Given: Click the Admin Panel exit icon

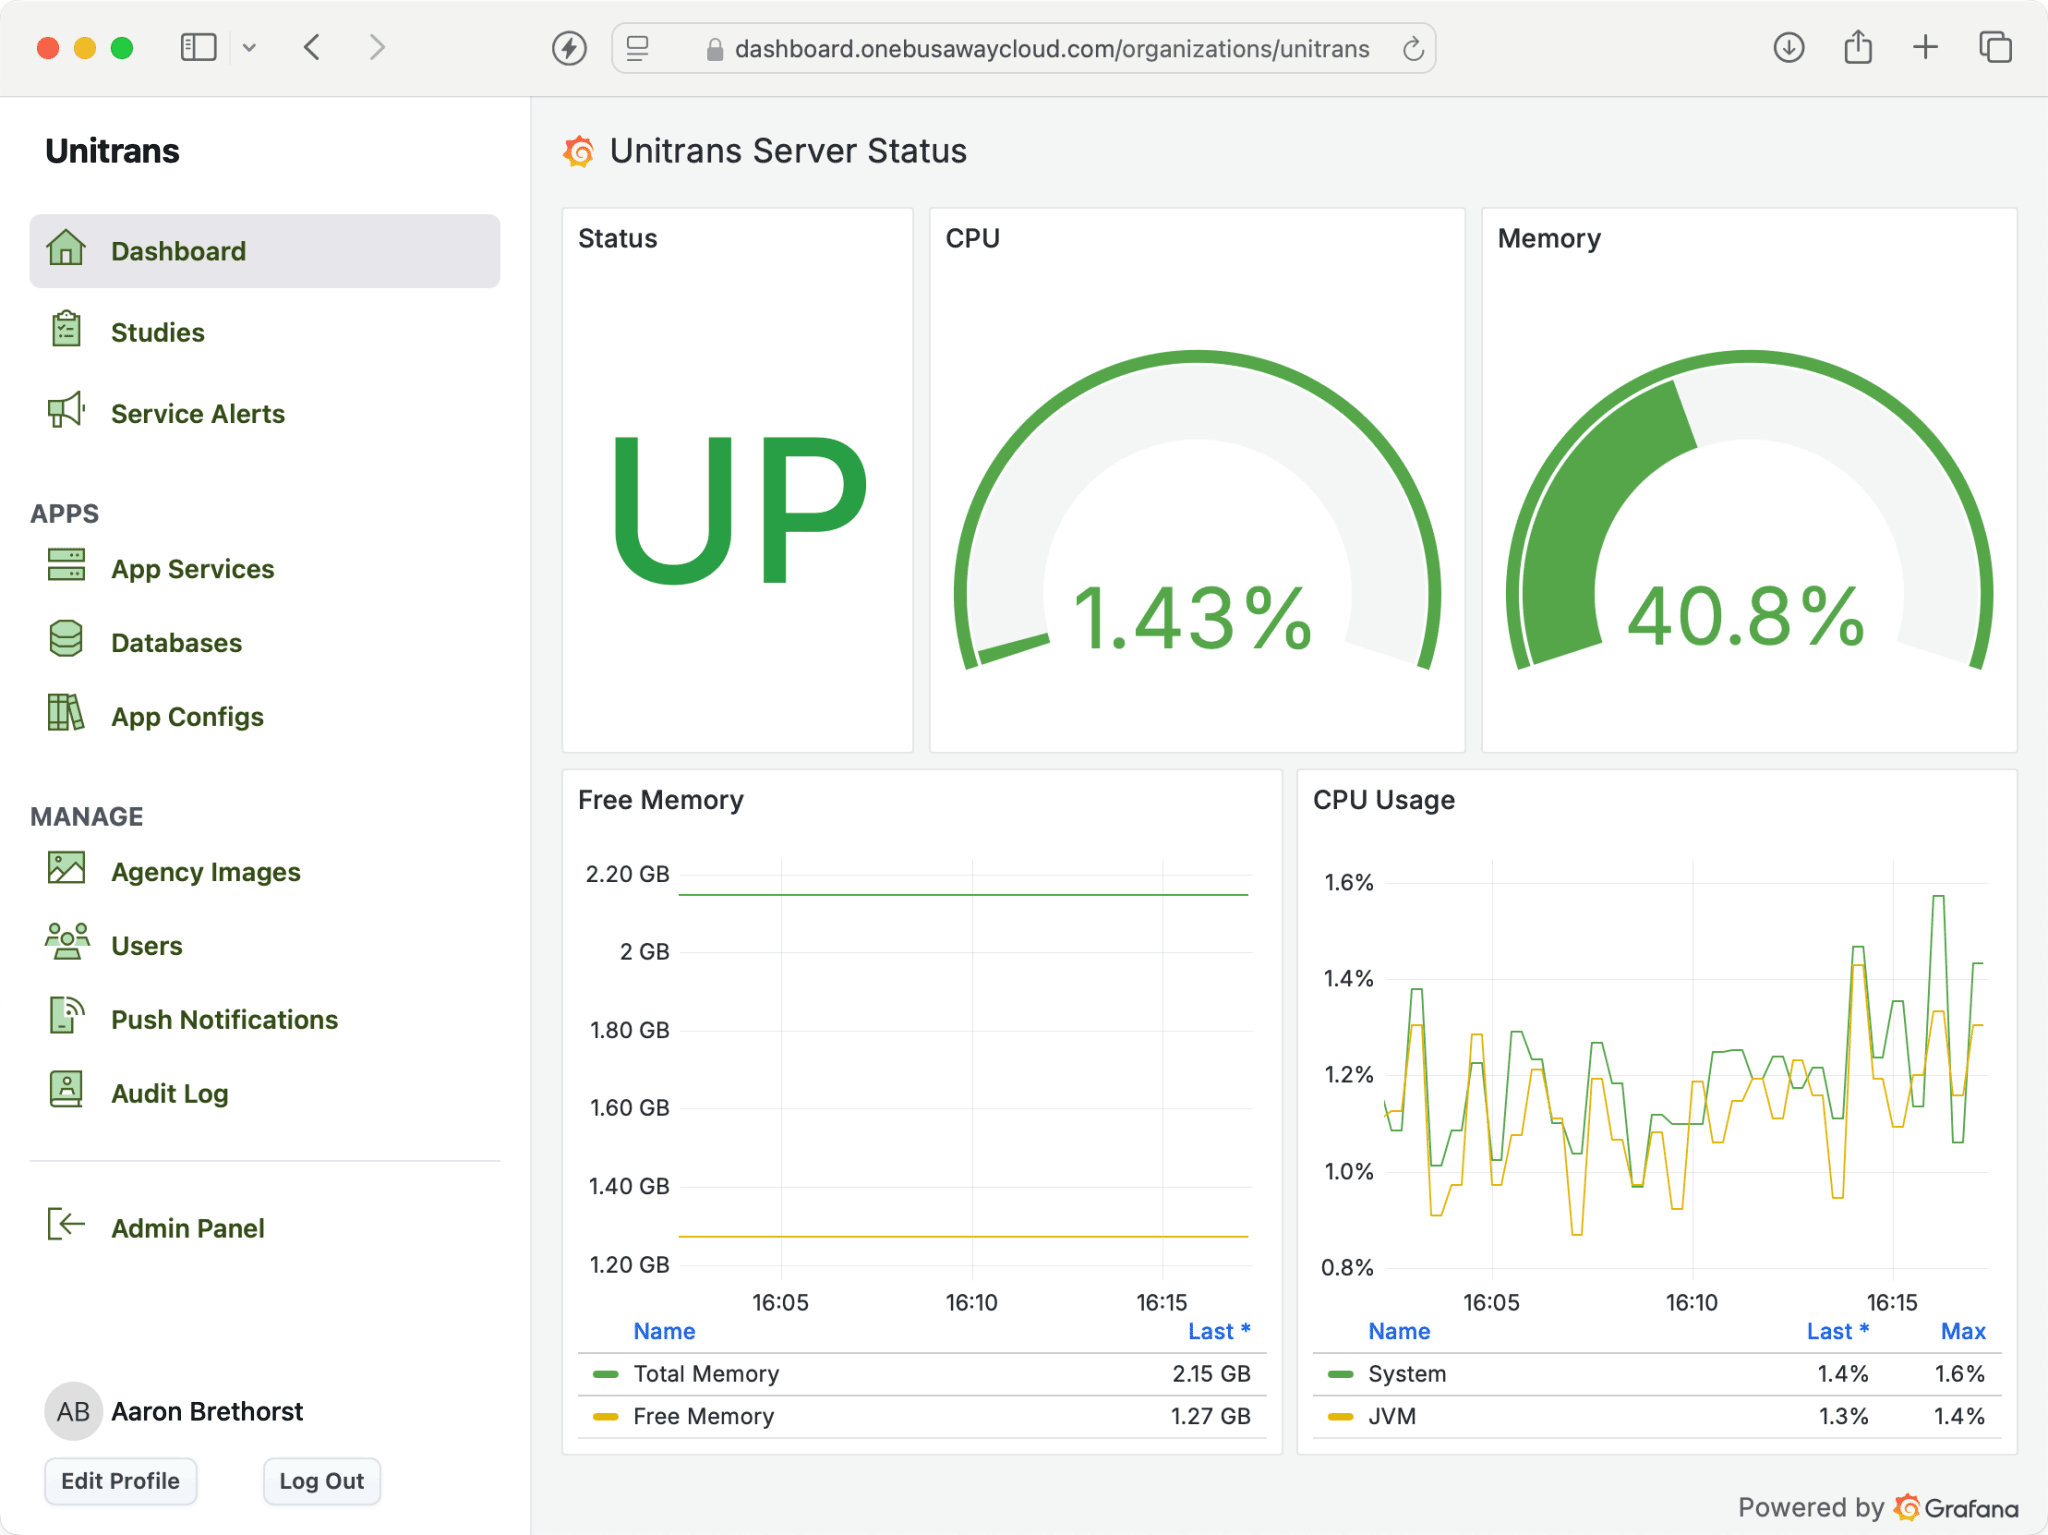Looking at the screenshot, I should tap(66, 1225).
